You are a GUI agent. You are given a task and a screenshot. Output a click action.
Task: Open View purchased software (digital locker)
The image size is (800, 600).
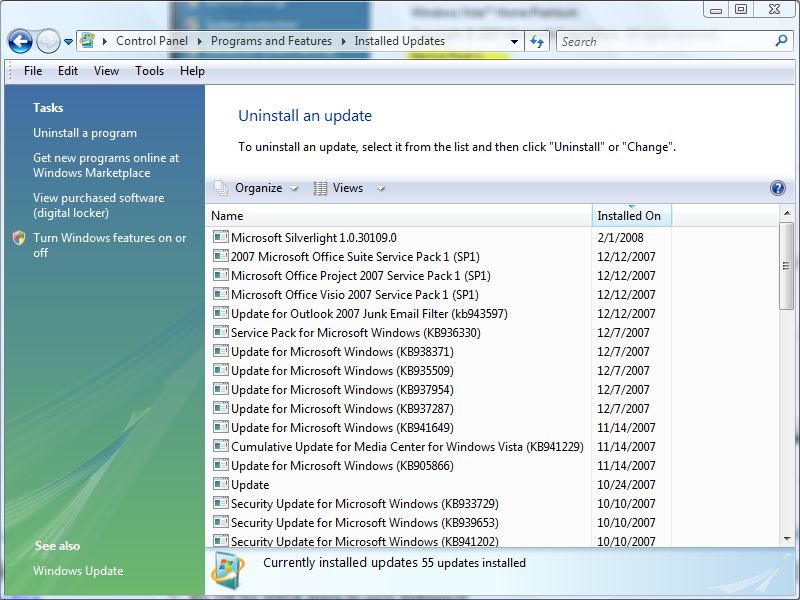tap(98, 205)
